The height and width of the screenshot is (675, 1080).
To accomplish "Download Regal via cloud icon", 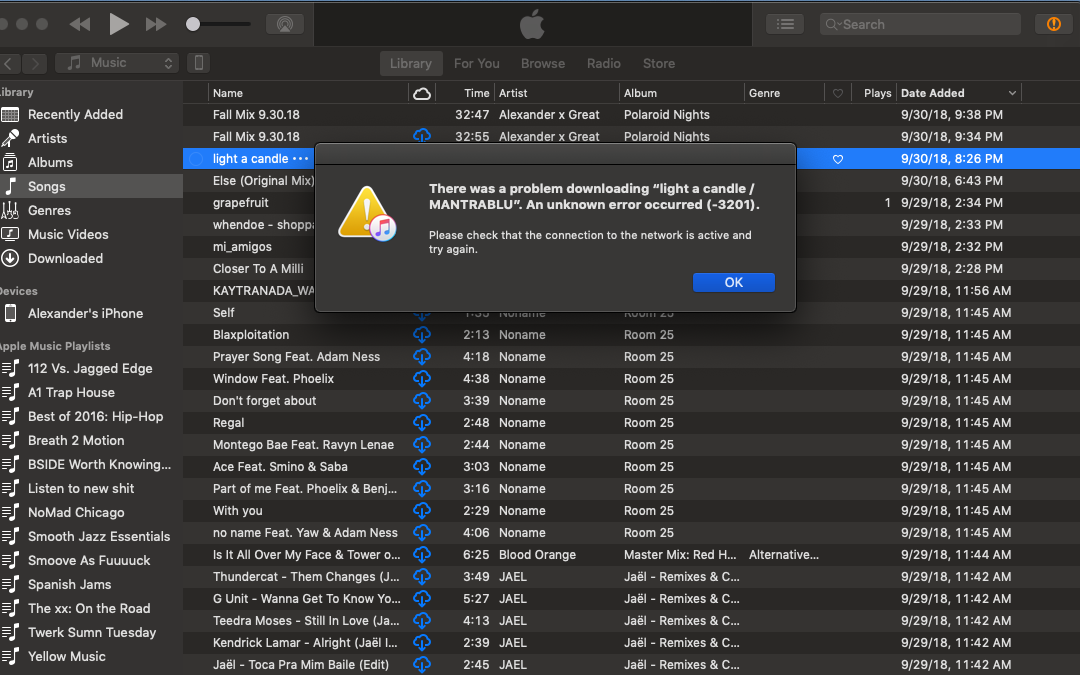I will tap(422, 423).
